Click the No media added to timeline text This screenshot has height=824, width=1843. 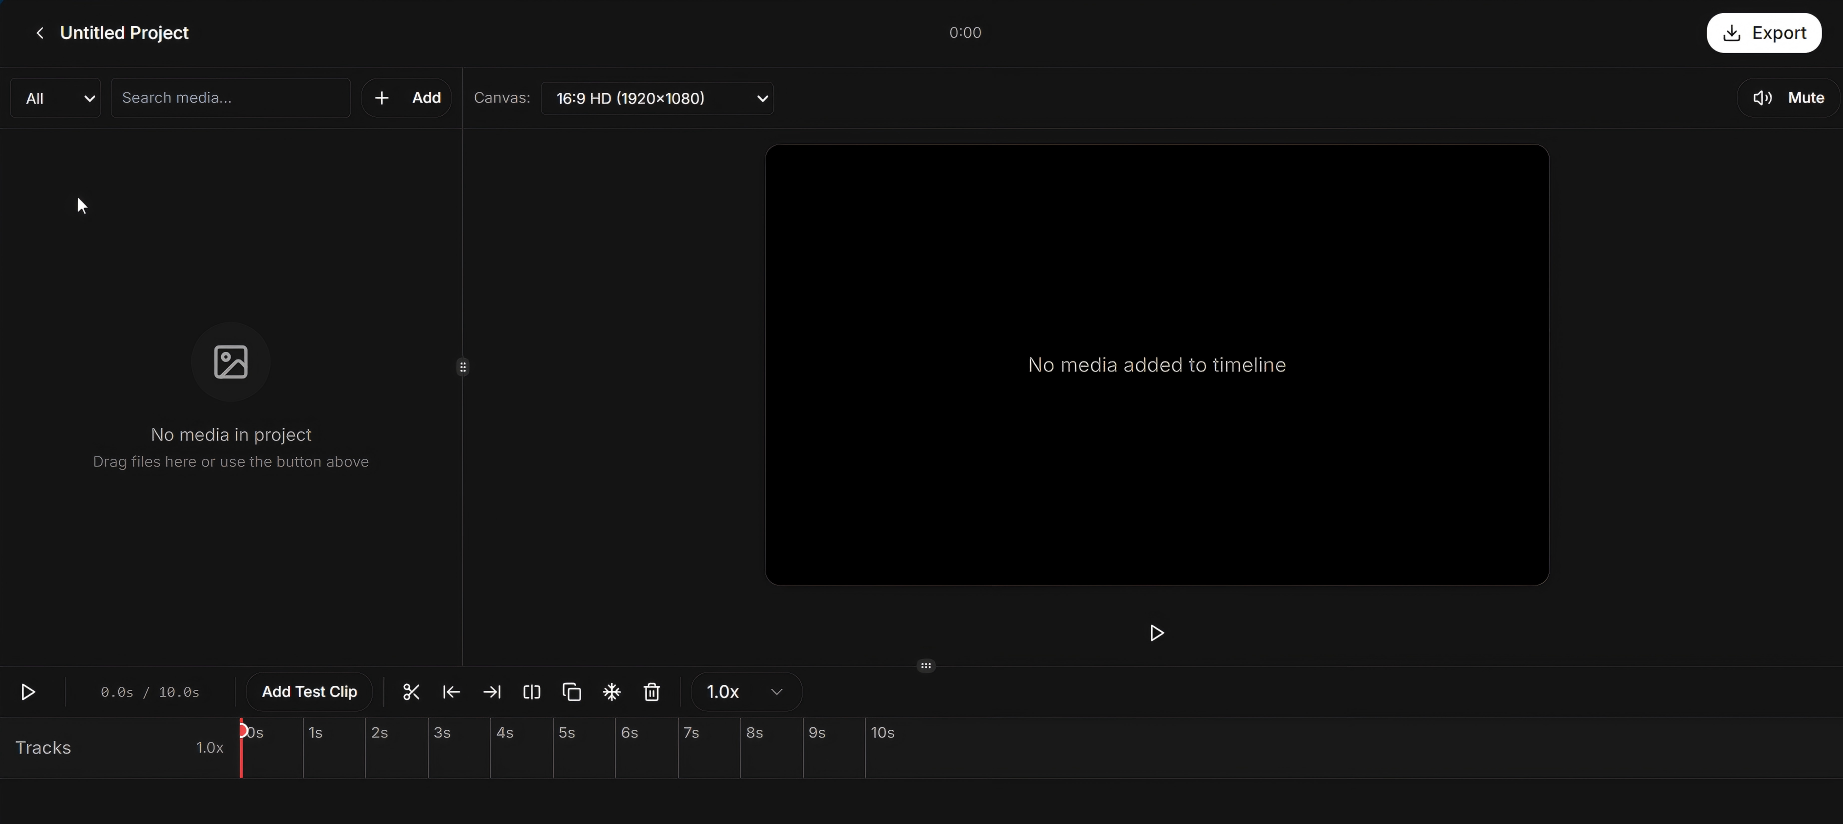[1157, 365]
